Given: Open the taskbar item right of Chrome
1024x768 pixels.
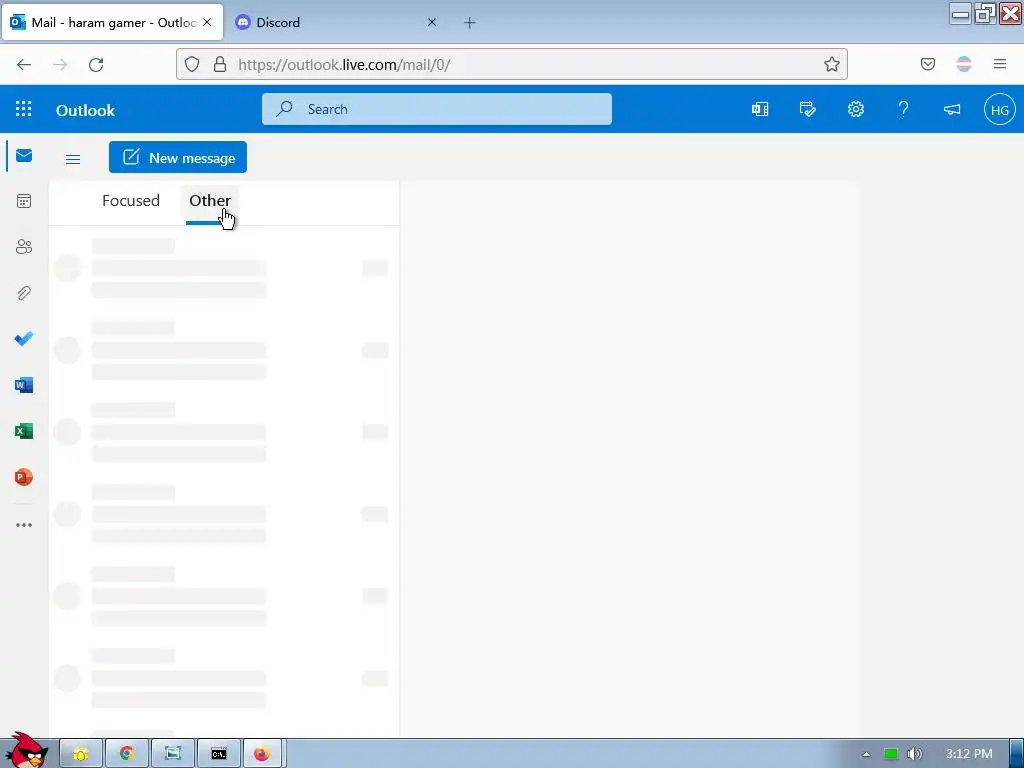Looking at the screenshot, I should [x=173, y=754].
